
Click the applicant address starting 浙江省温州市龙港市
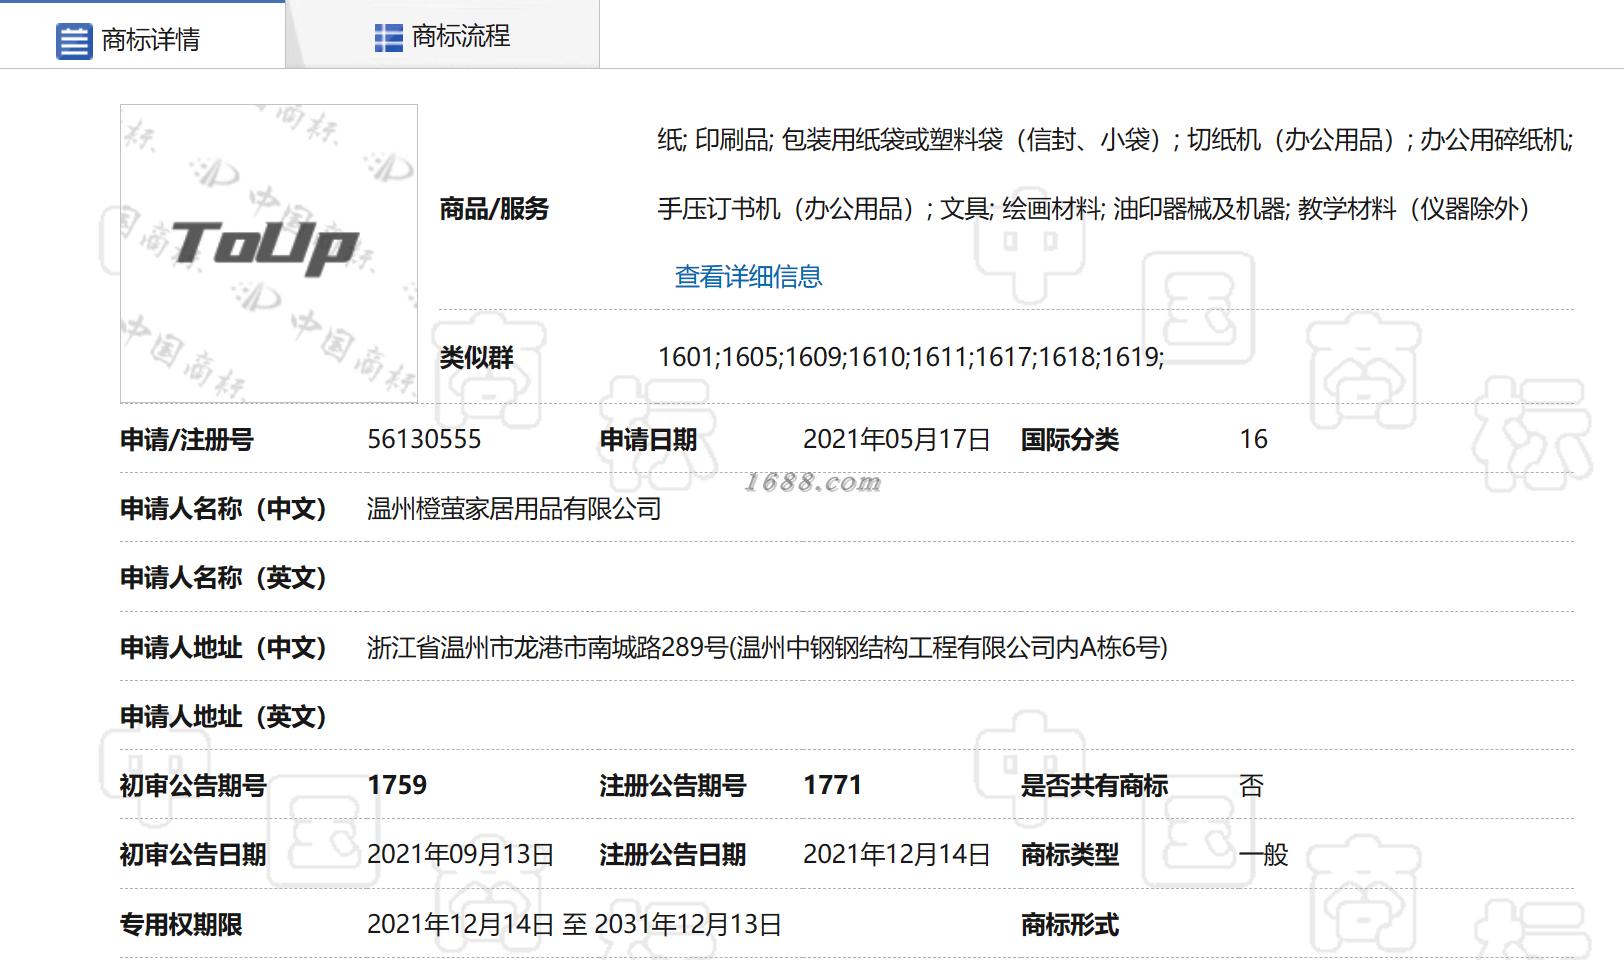(x=767, y=648)
